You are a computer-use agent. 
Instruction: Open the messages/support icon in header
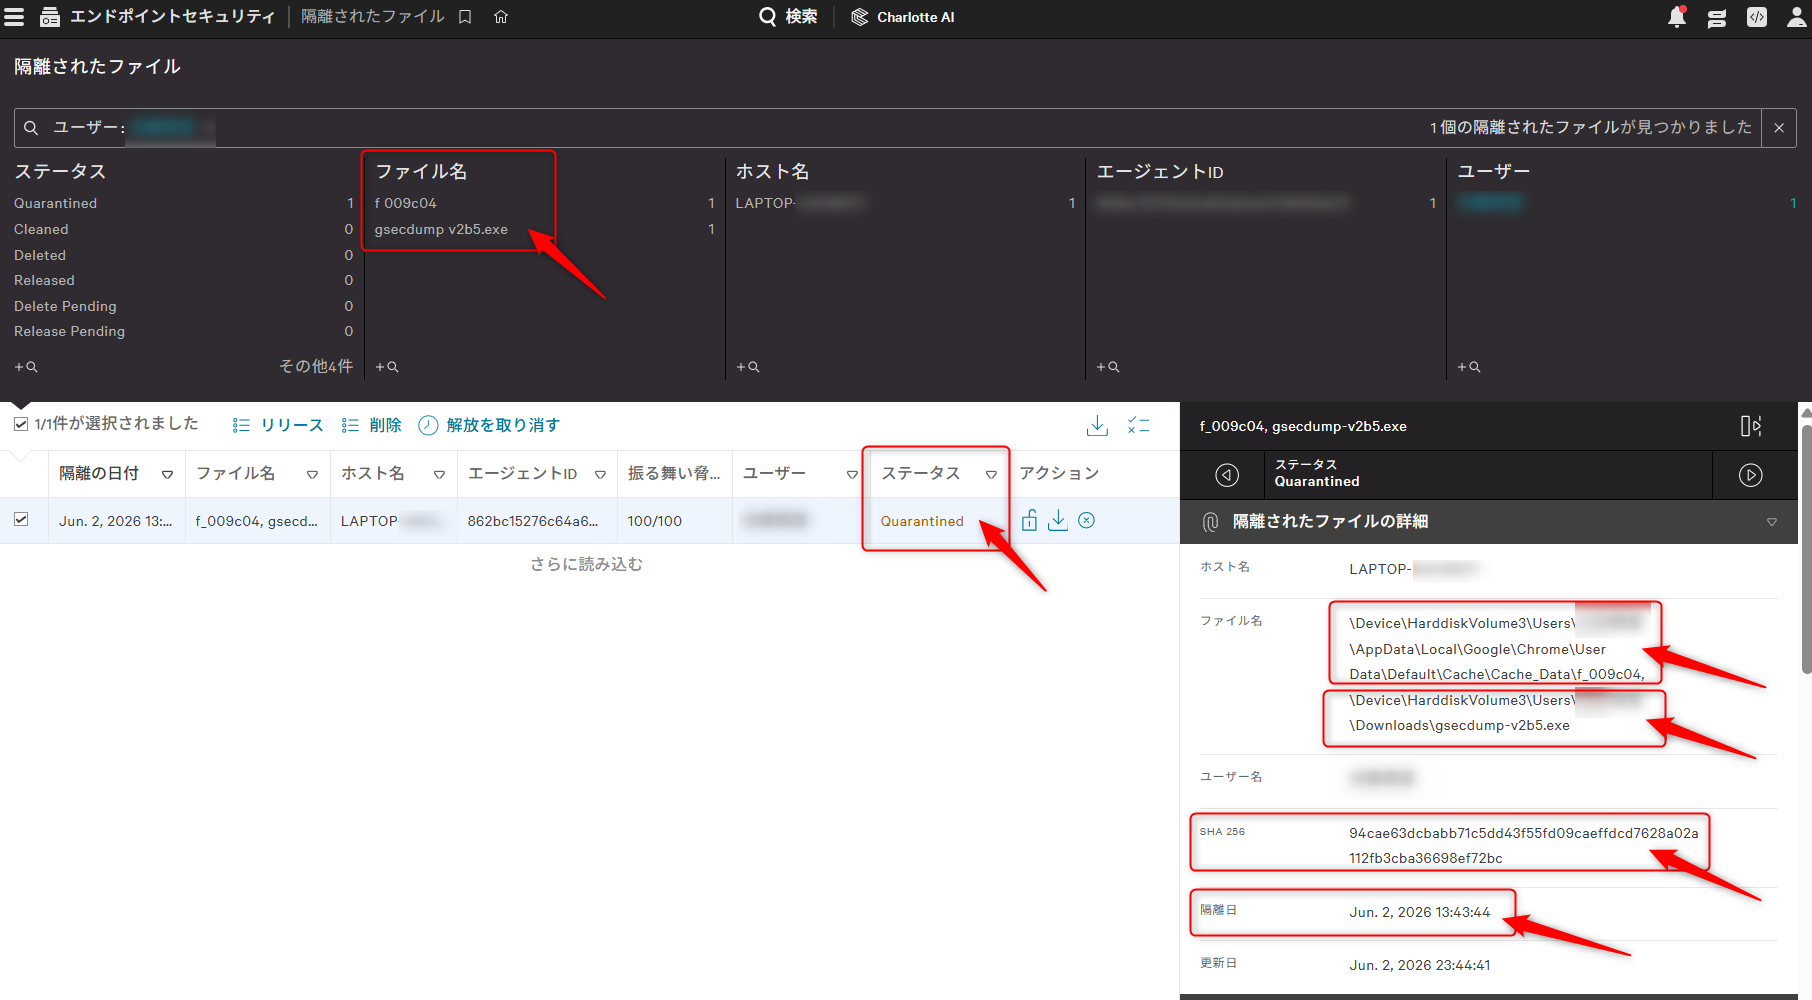(x=1717, y=18)
